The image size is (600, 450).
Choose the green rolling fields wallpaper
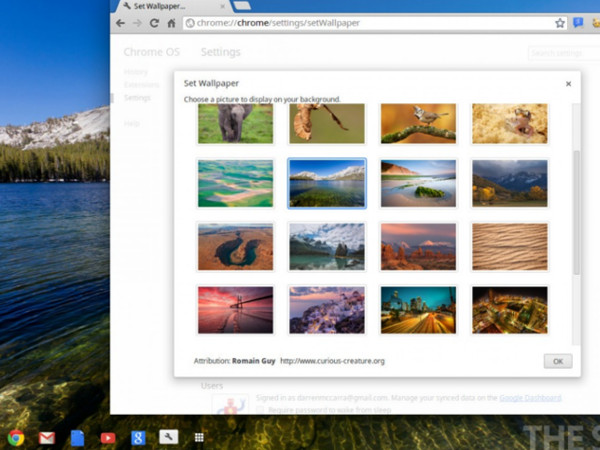pos(235,183)
